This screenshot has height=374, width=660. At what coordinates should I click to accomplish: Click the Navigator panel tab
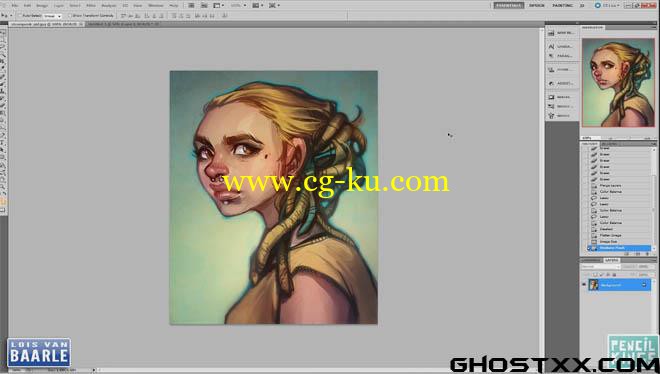pyautogui.click(x=593, y=27)
